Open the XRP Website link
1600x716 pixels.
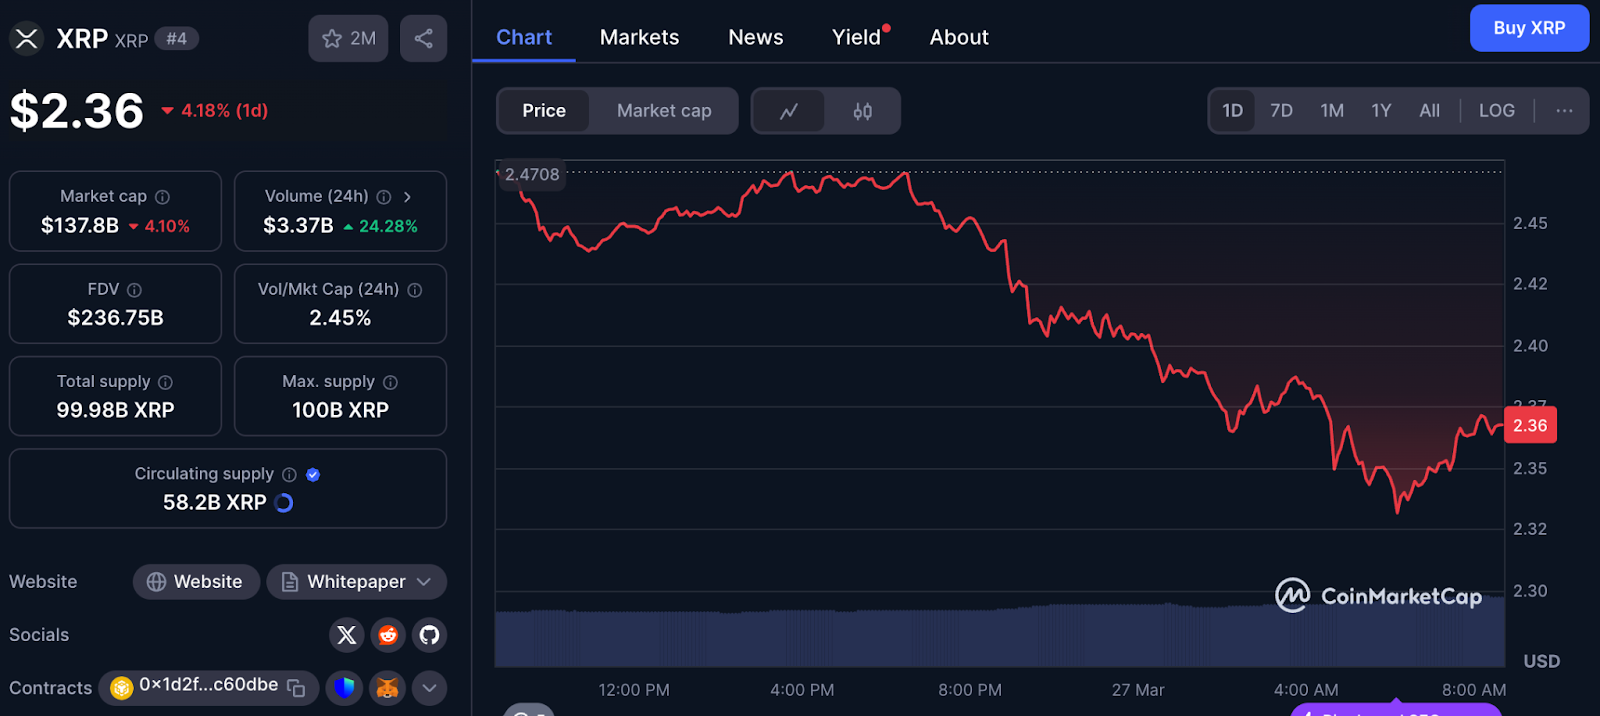(x=196, y=582)
